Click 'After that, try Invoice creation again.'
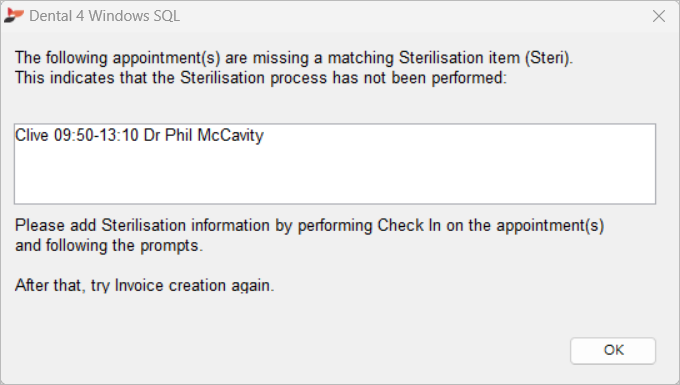 145,285
